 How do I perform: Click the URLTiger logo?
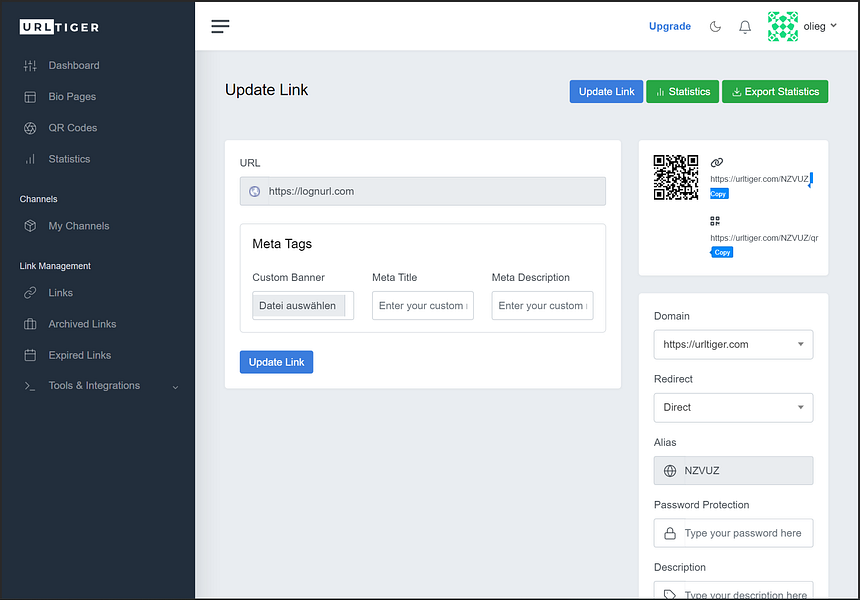pyautogui.click(x=59, y=27)
